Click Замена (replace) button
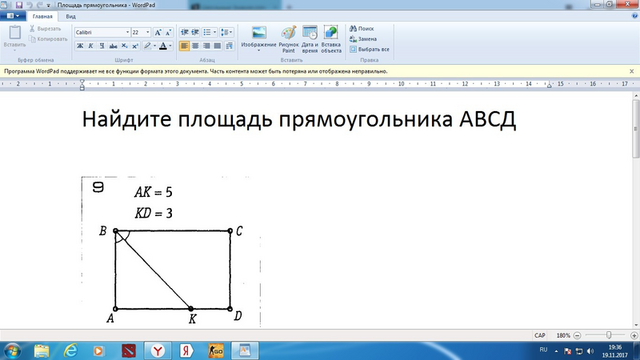 363,39
